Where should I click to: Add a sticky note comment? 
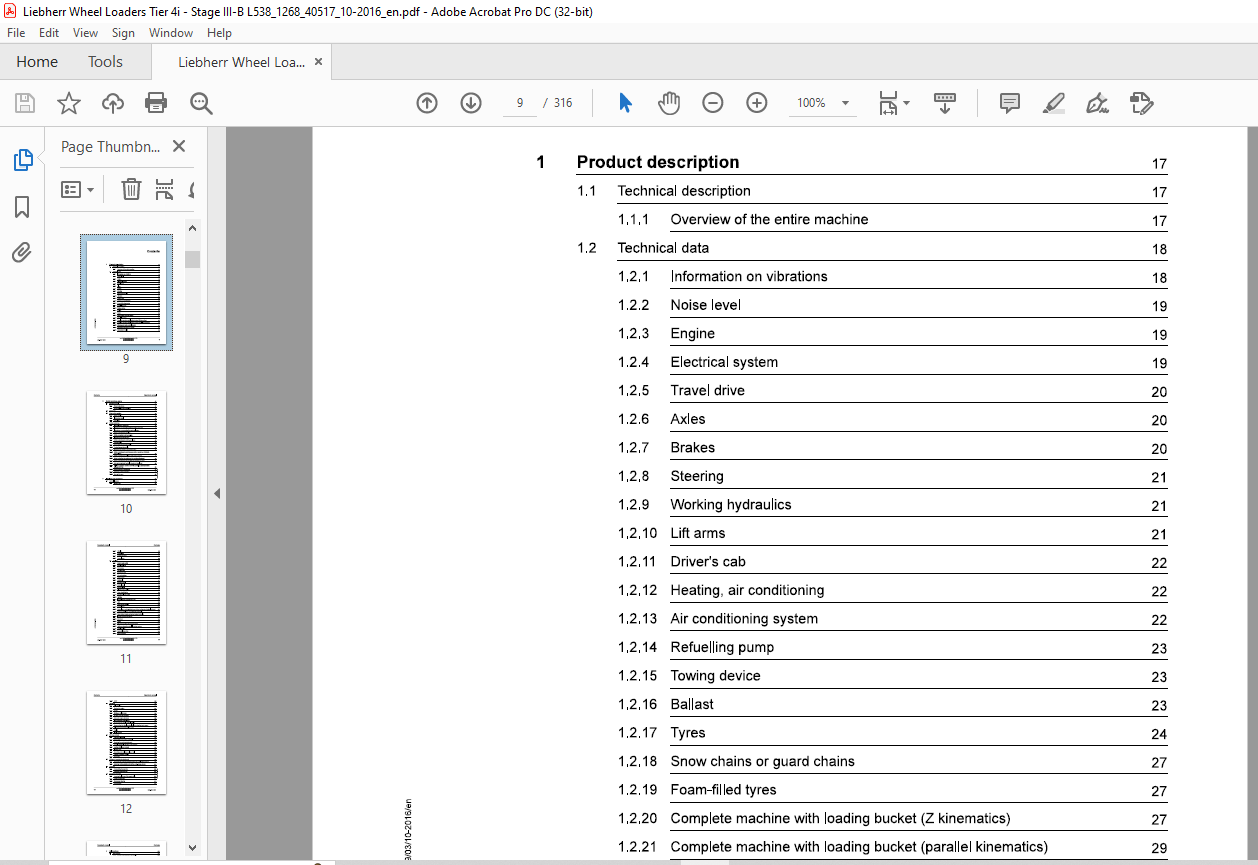pos(1010,103)
